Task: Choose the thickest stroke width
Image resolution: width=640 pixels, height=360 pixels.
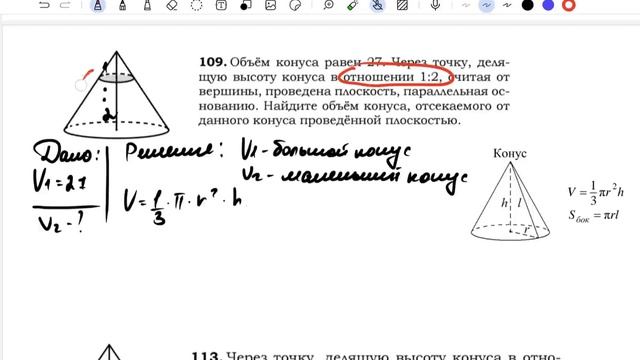Action: pyautogui.click(x=507, y=5)
